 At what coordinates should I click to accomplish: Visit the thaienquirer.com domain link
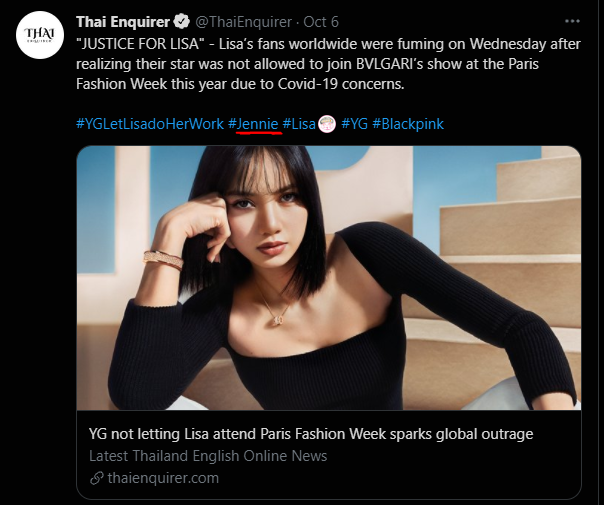coord(162,478)
